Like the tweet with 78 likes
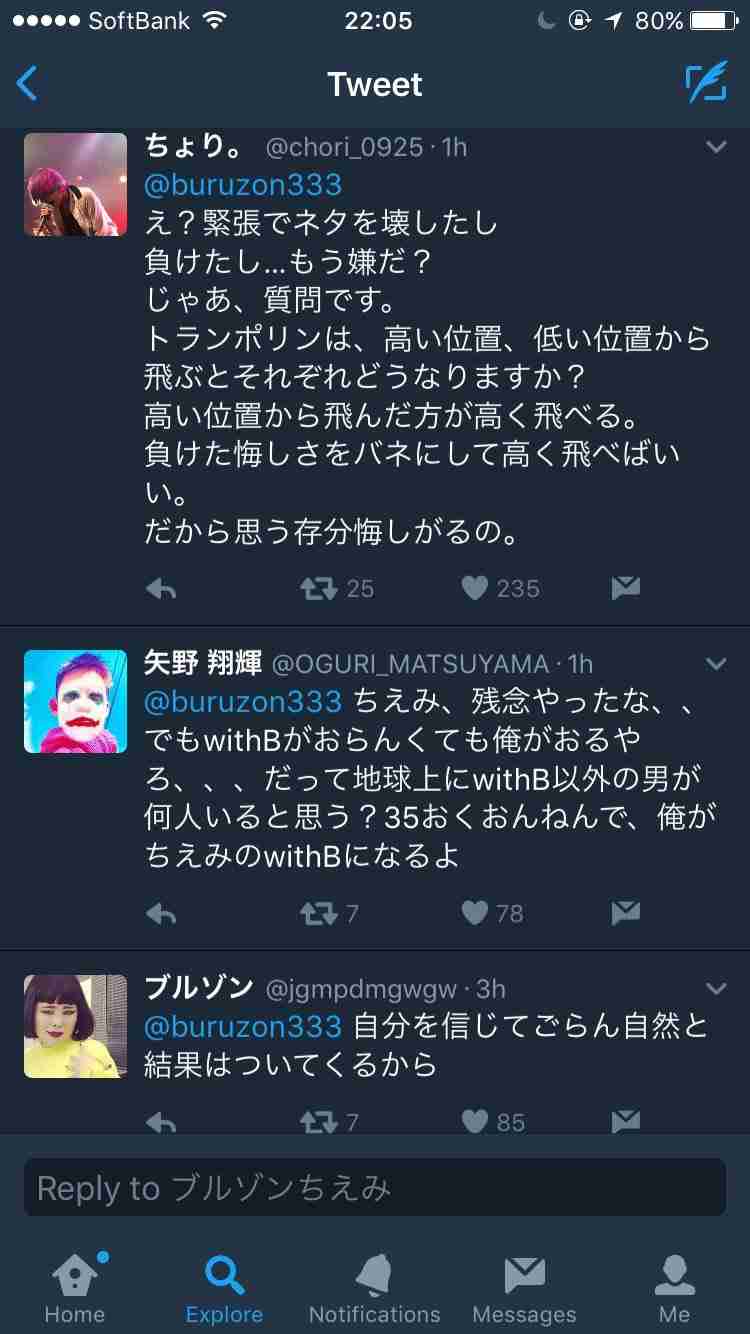Image resolution: width=750 pixels, height=1334 pixels. coord(474,913)
